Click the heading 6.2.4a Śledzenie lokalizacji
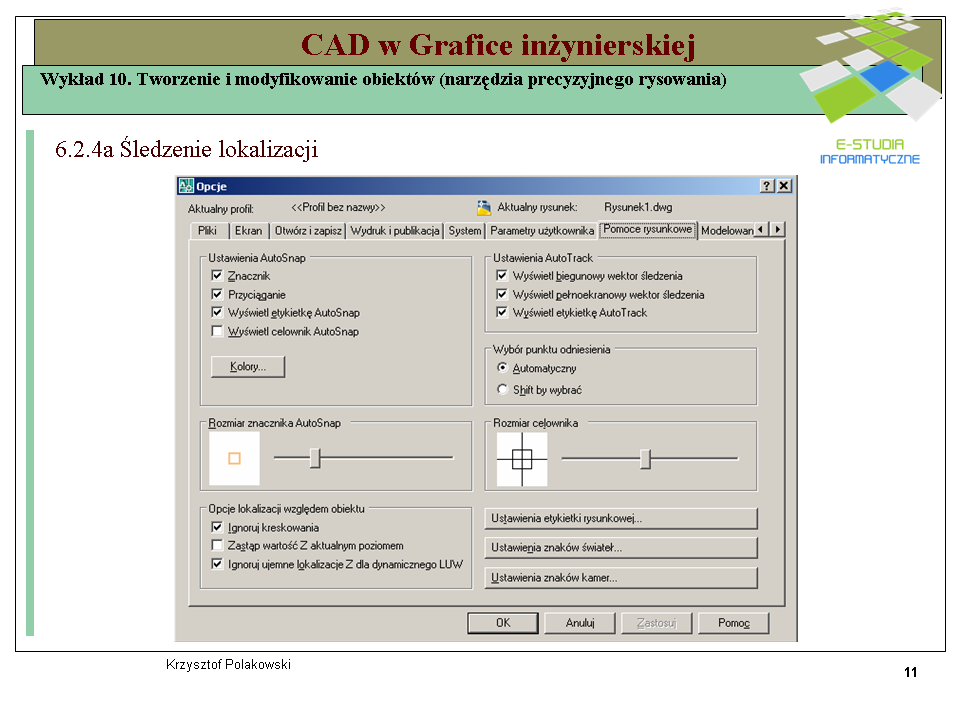The width and height of the screenshot is (960, 720). (x=187, y=149)
